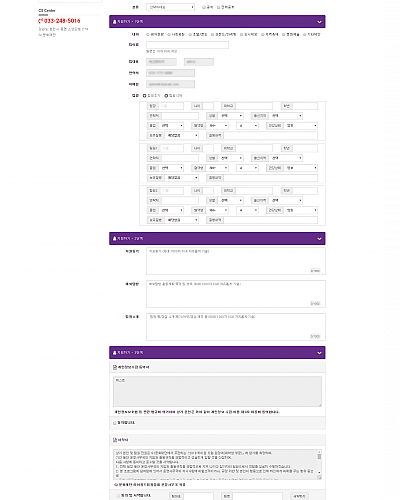Tick the pledge signature checkbox beside name fields

(118, 496)
